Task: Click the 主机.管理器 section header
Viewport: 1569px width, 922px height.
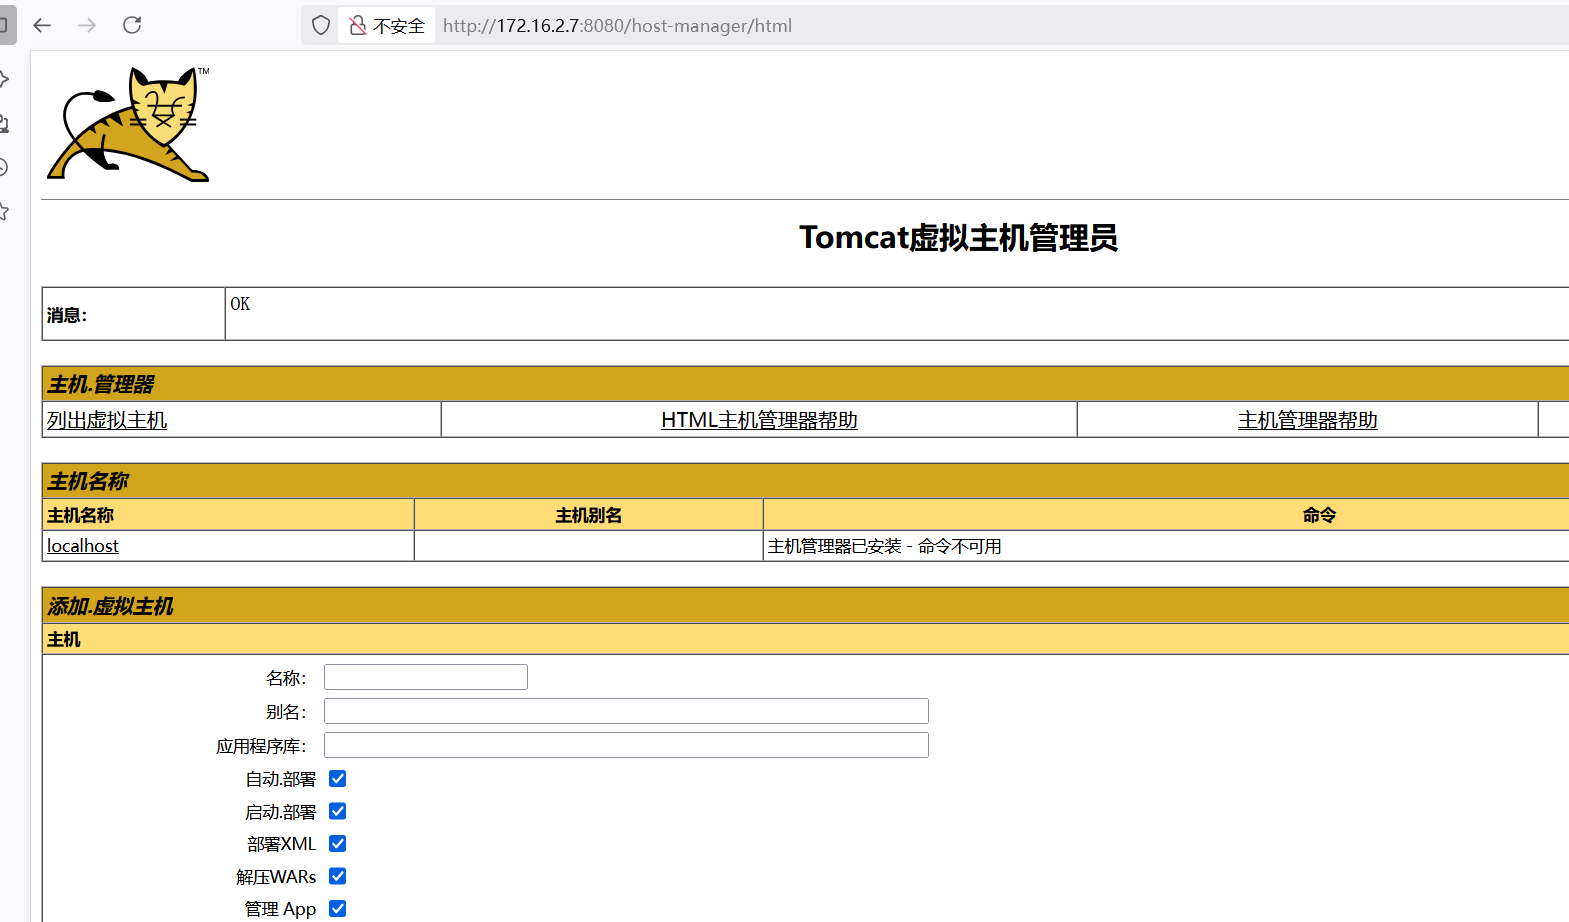Action: [805, 384]
